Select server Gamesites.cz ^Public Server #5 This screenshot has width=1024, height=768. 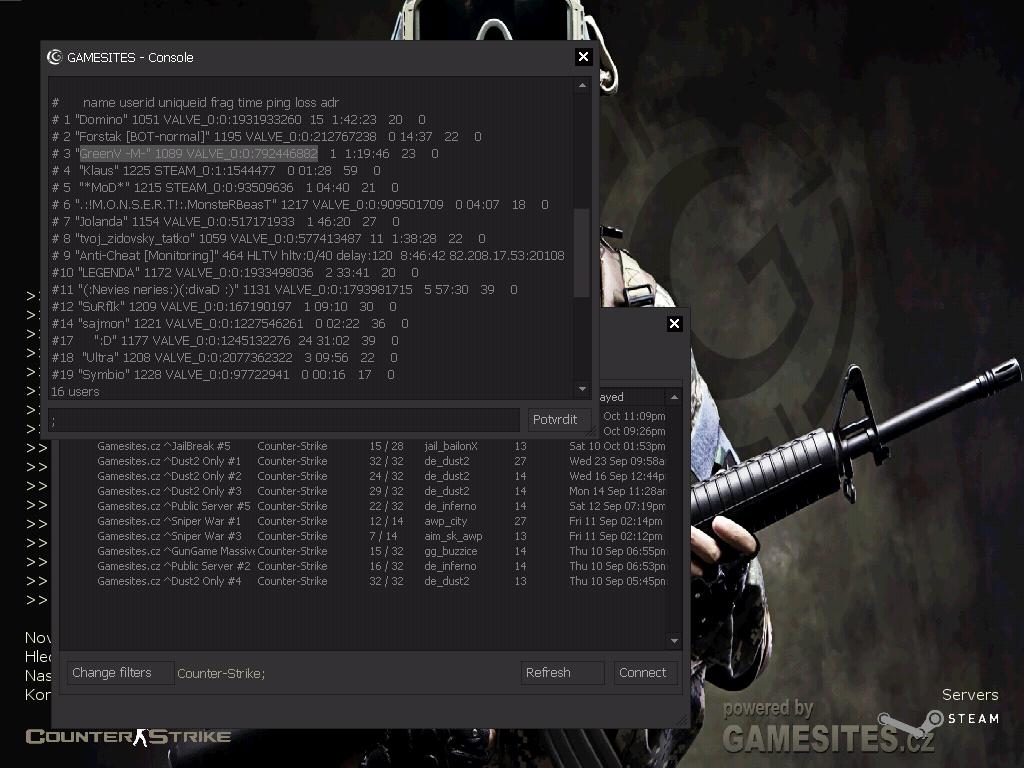point(362,506)
